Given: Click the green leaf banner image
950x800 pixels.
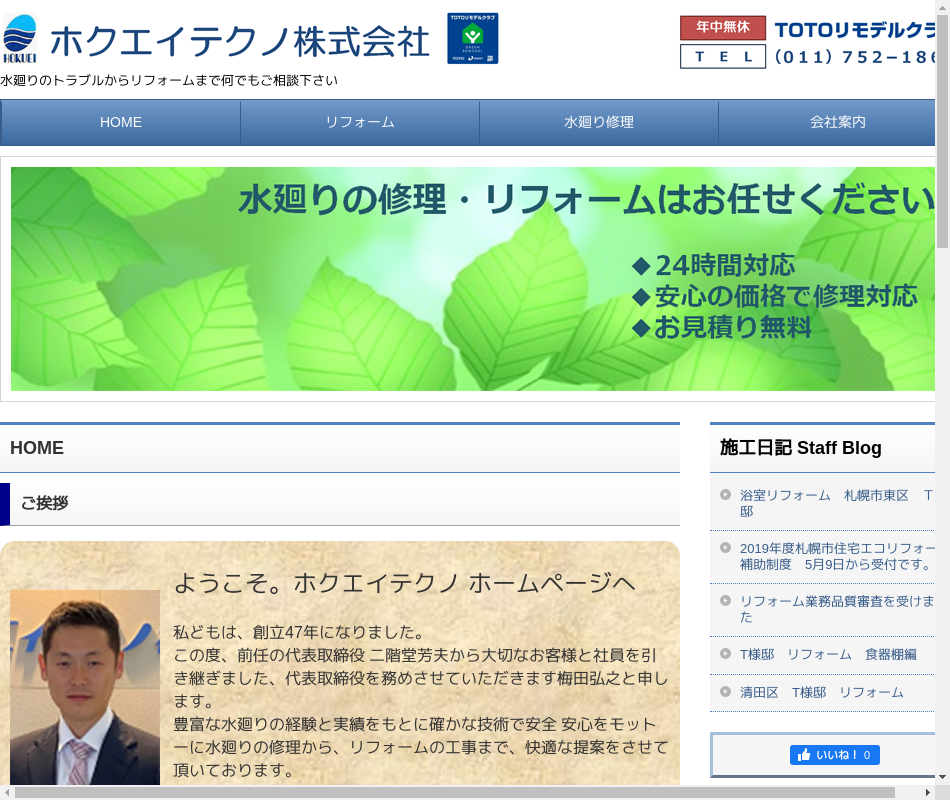Looking at the screenshot, I should 473,279.
